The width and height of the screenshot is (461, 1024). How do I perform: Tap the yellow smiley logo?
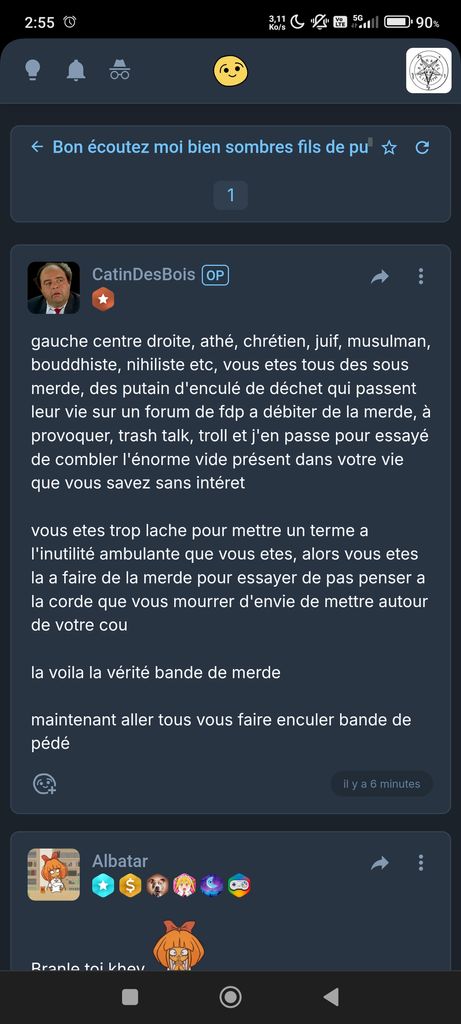230,71
